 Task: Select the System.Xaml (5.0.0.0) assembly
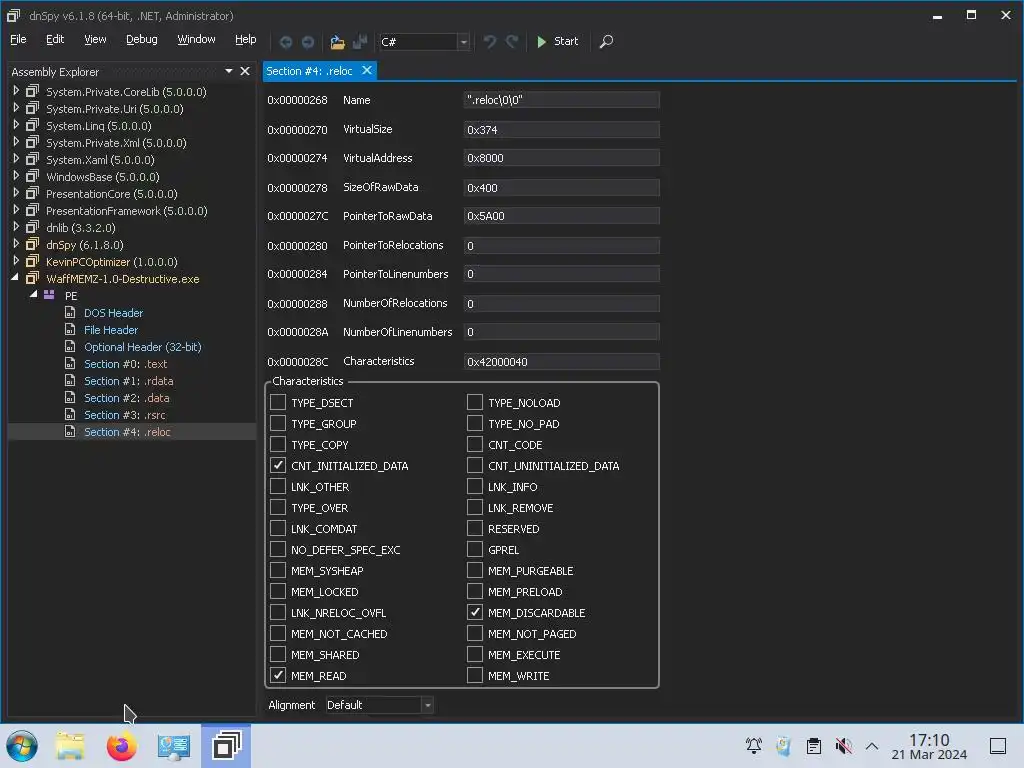tap(100, 159)
